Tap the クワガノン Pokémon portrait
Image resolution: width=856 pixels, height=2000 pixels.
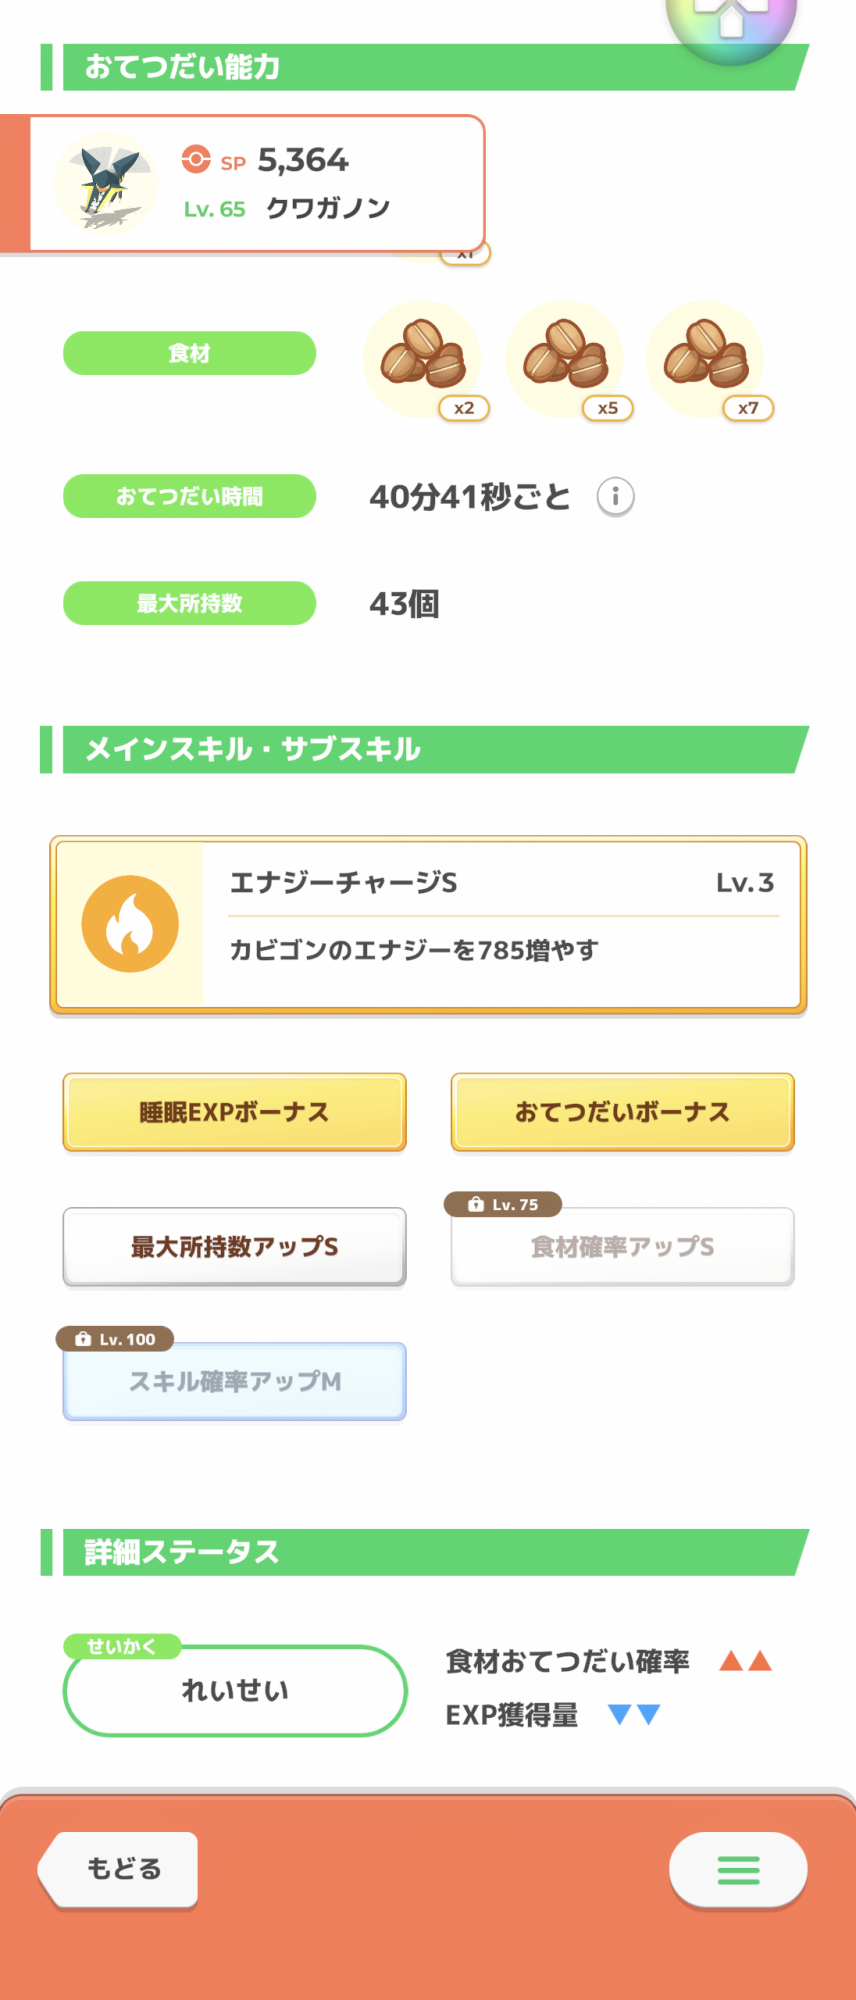point(105,183)
